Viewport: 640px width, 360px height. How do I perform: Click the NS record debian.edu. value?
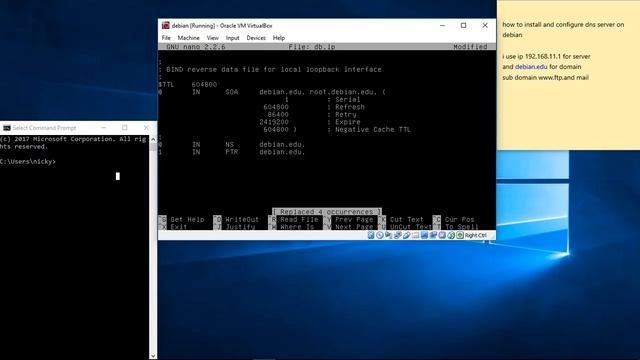282,144
